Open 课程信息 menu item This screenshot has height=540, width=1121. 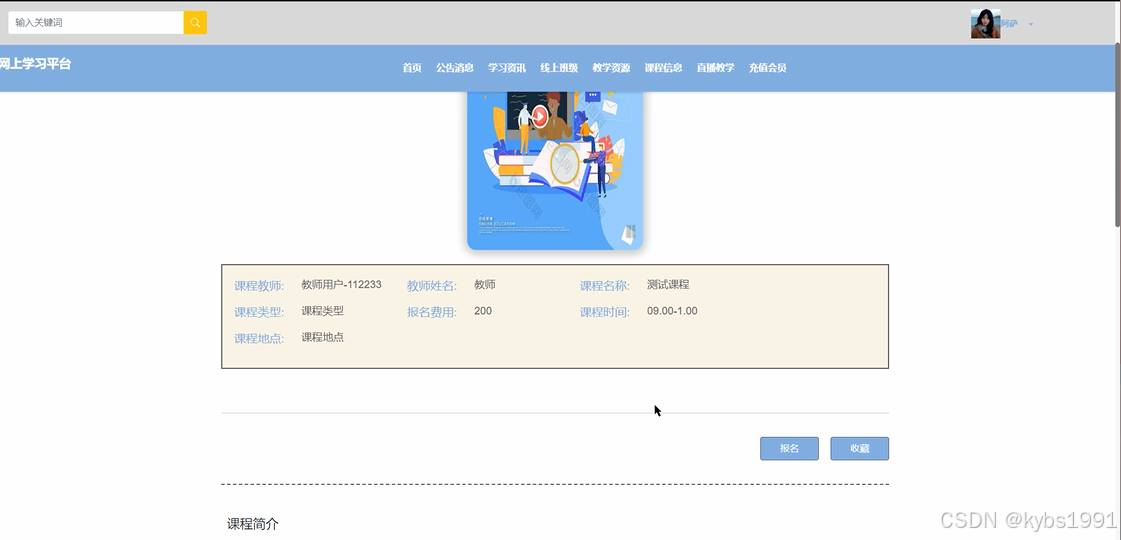point(663,68)
